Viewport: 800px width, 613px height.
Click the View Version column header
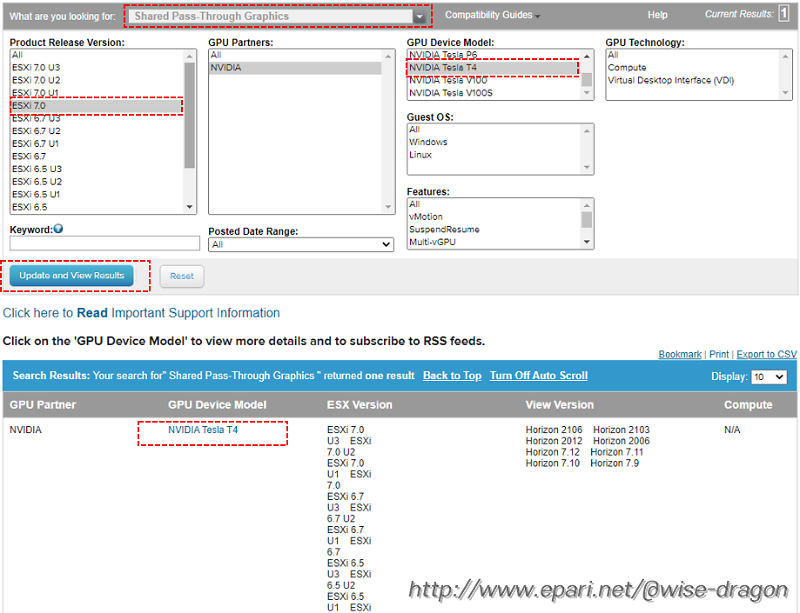click(560, 405)
